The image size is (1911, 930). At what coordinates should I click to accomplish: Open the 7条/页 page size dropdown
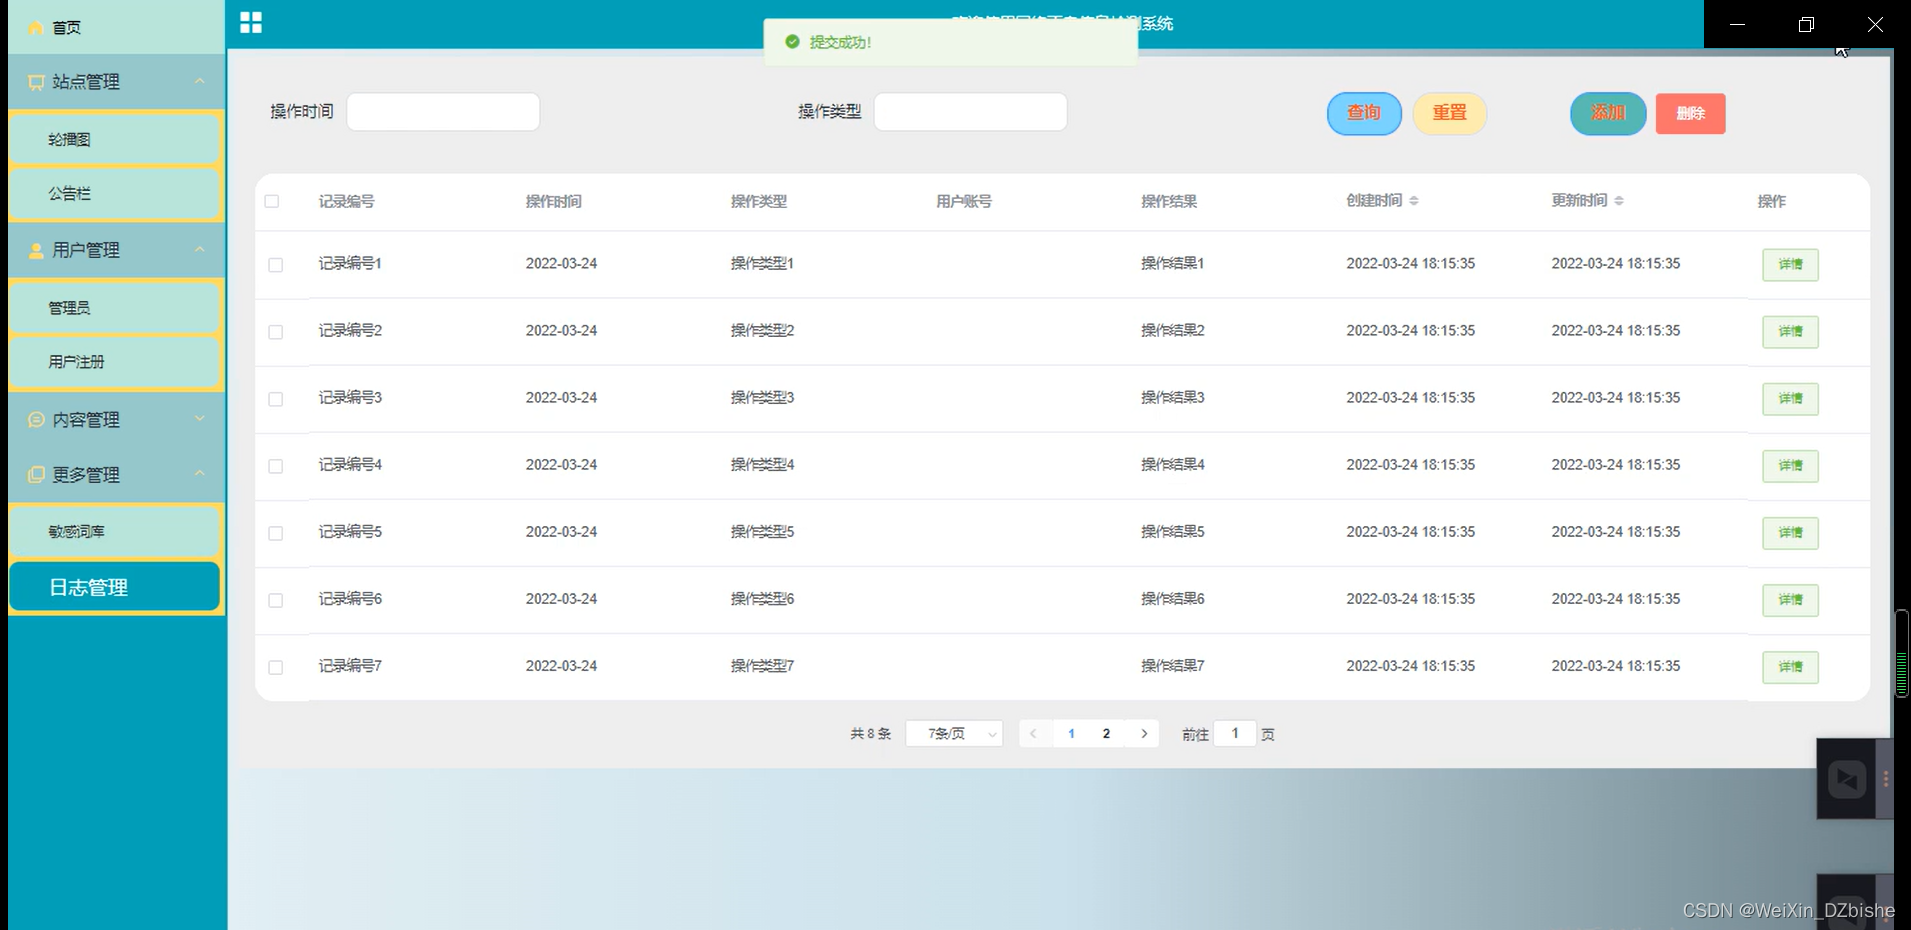(x=952, y=733)
